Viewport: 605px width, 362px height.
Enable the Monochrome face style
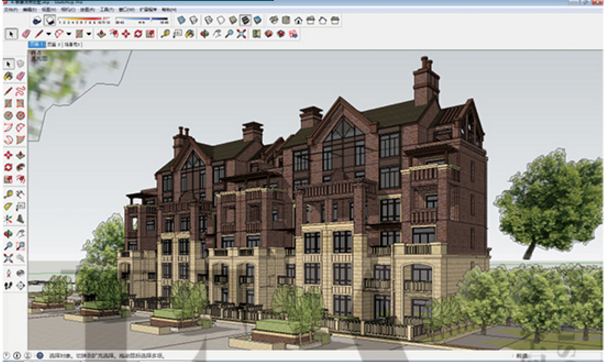click(258, 20)
